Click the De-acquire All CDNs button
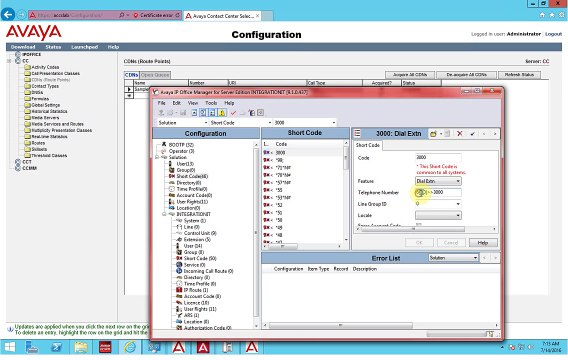The image size is (568, 360). pos(466,75)
